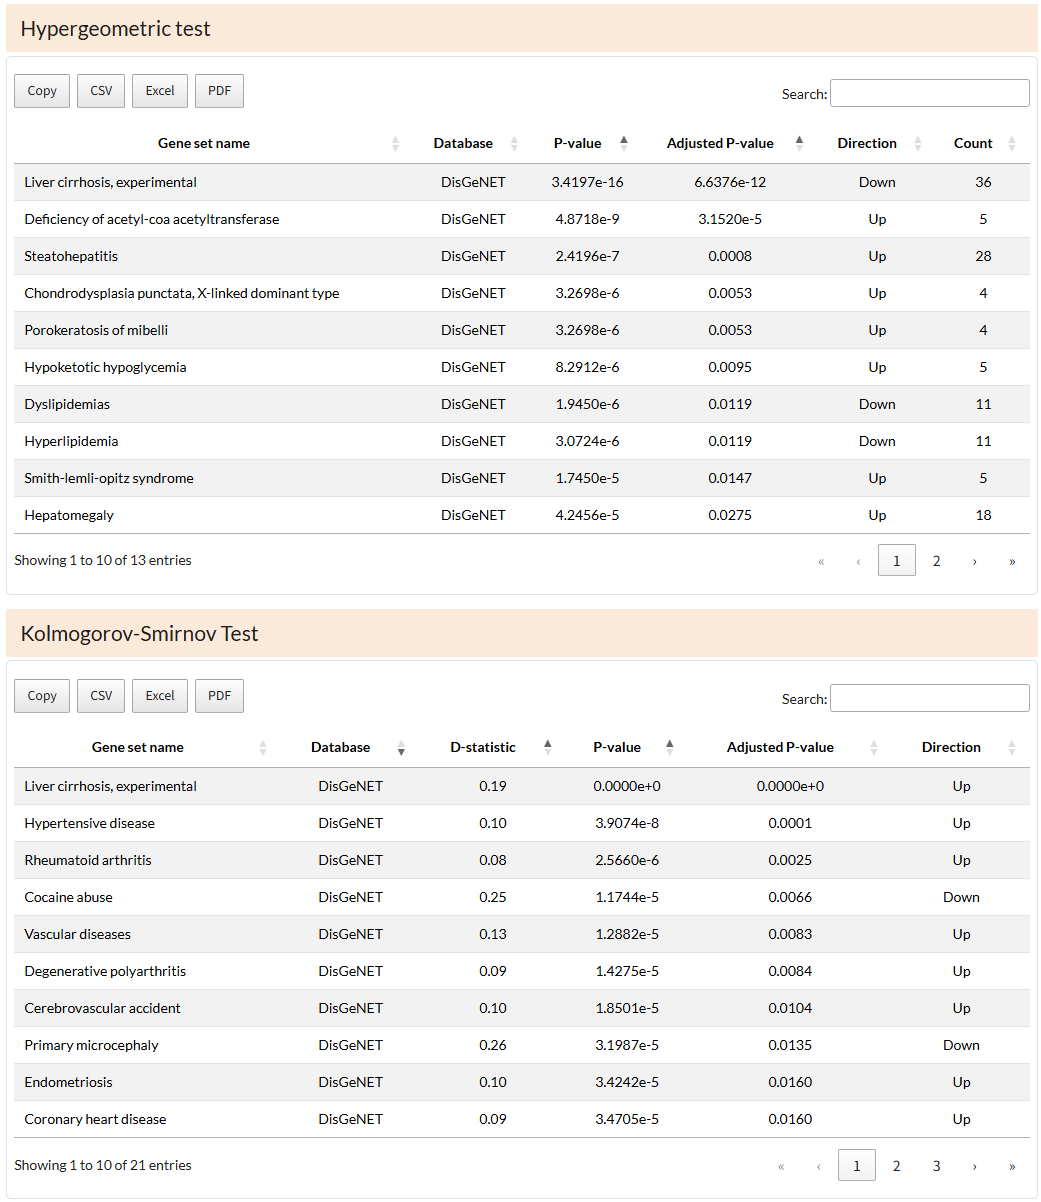Image resolution: width=1041 pixels, height=1202 pixels.
Task: Go to next page of Hypergeometric results
Action: tap(974, 561)
